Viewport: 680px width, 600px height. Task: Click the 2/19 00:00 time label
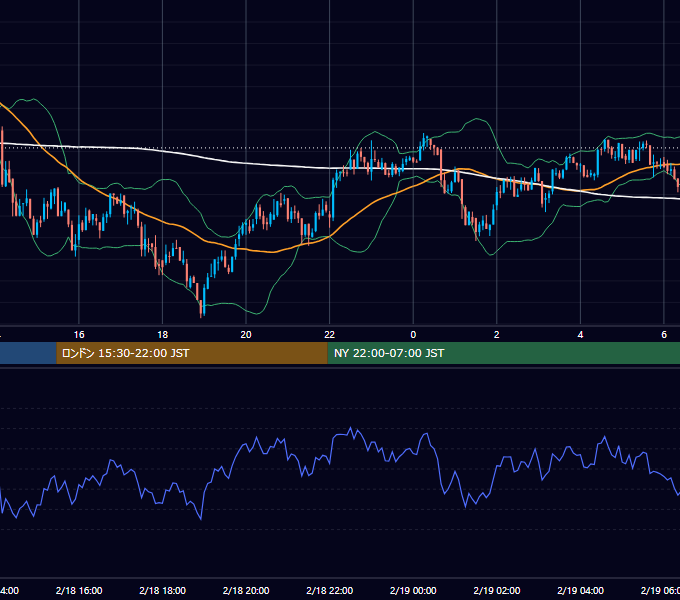point(413,590)
